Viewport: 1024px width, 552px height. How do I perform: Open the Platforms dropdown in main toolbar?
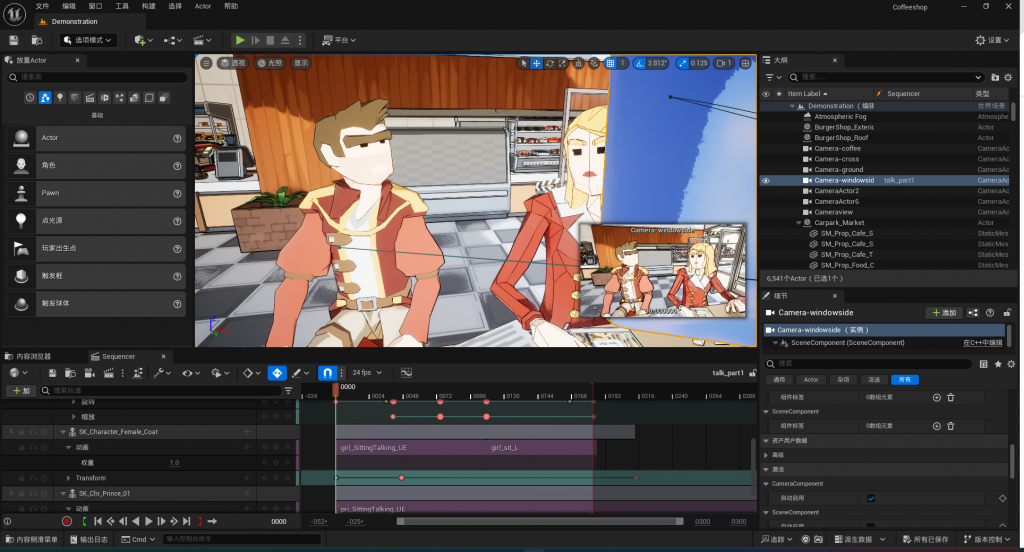click(339, 41)
